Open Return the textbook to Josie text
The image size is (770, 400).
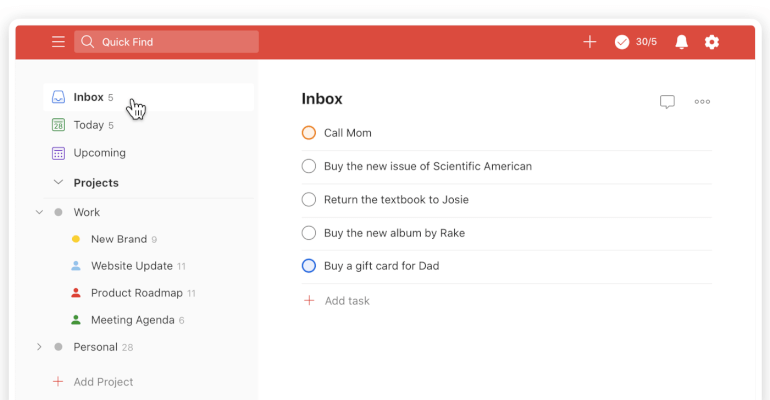pos(396,200)
